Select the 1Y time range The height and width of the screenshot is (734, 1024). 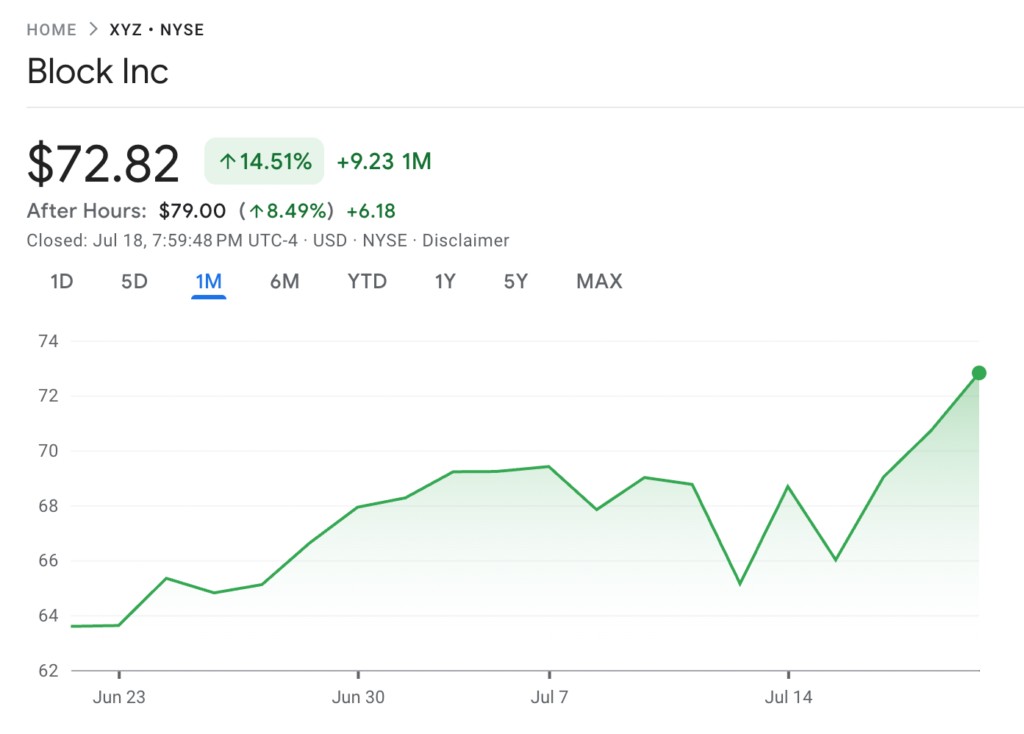tap(445, 281)
